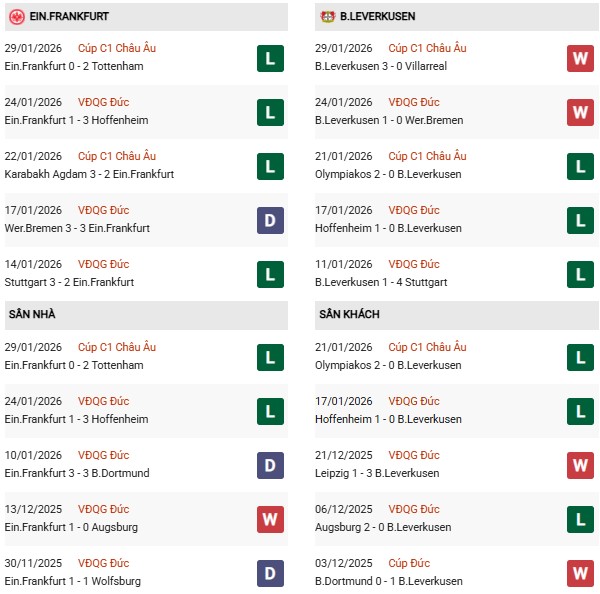The width and height of the screenshot is (600, 594).
Task: Click D badge for Wer.Bremen 3-3 Ein.Frankfurt
Action: click(269, 220)
